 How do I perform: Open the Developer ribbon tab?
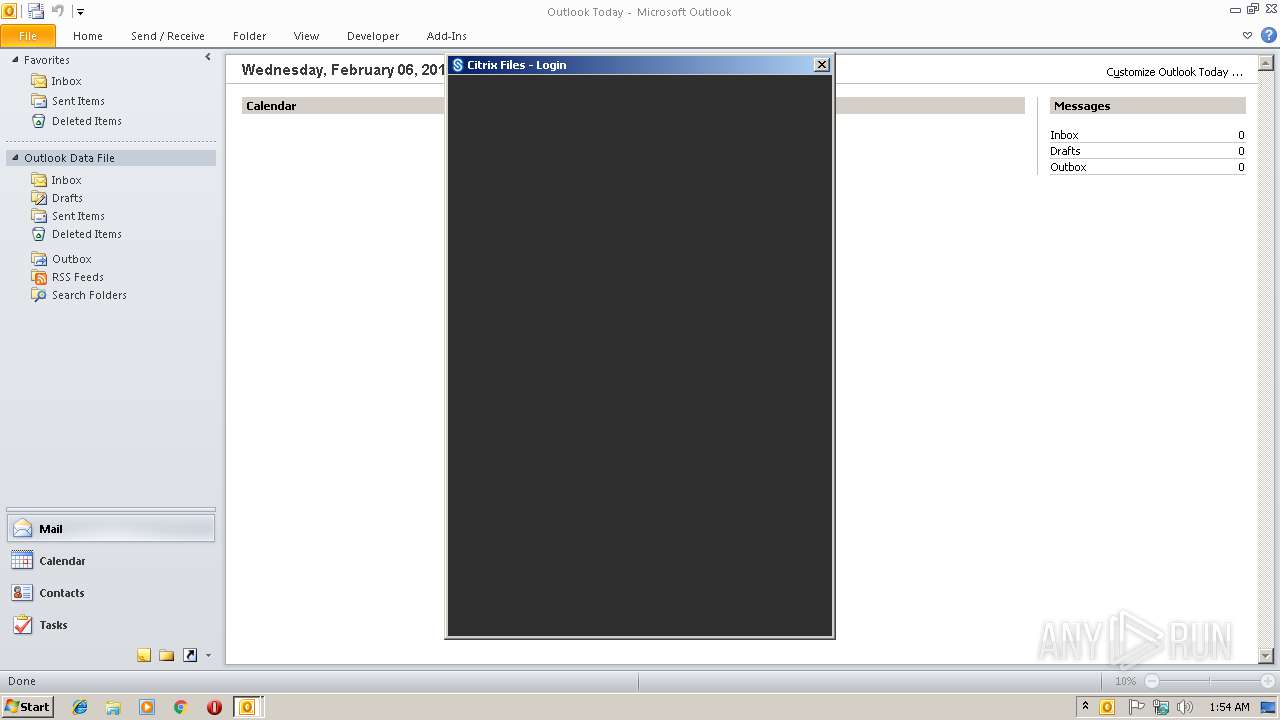pyautogui.click(x=373, y=36)
